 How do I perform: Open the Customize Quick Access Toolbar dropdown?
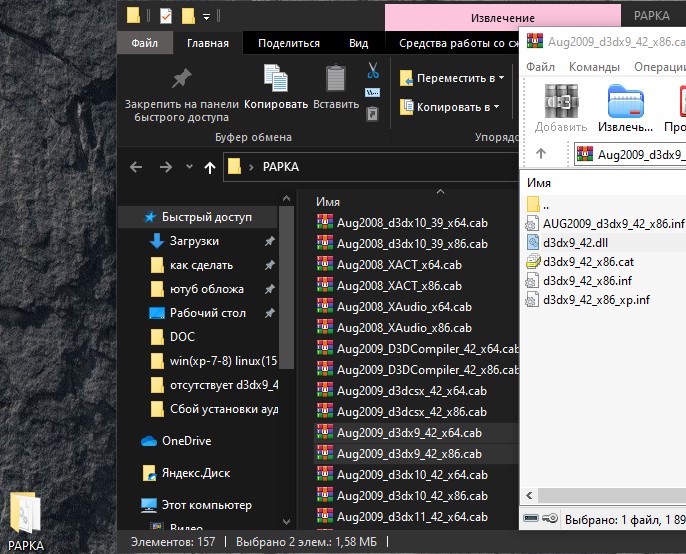206,17
